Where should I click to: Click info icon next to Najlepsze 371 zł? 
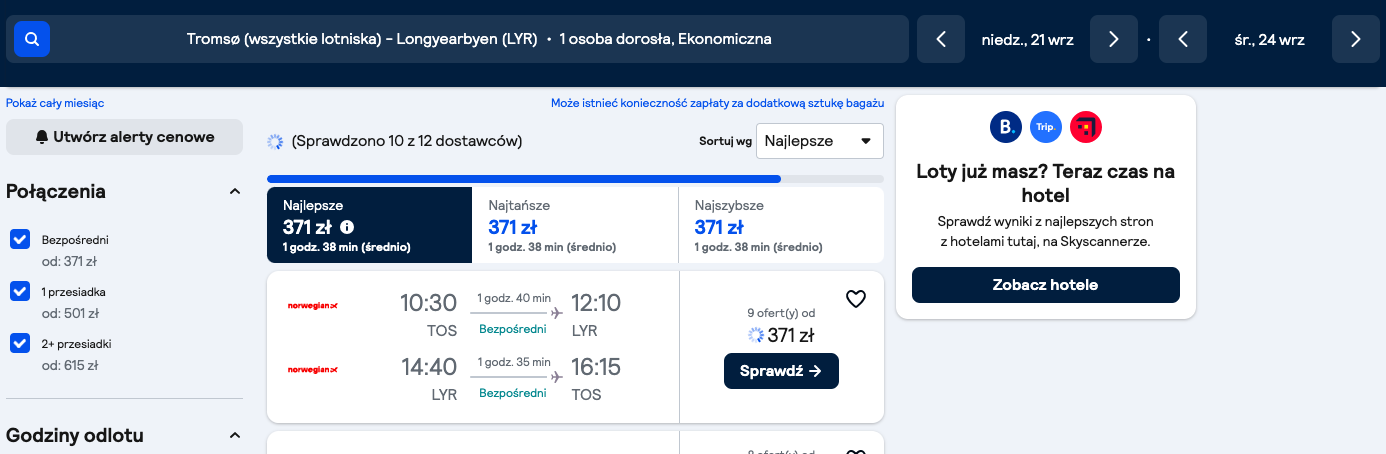347,227
